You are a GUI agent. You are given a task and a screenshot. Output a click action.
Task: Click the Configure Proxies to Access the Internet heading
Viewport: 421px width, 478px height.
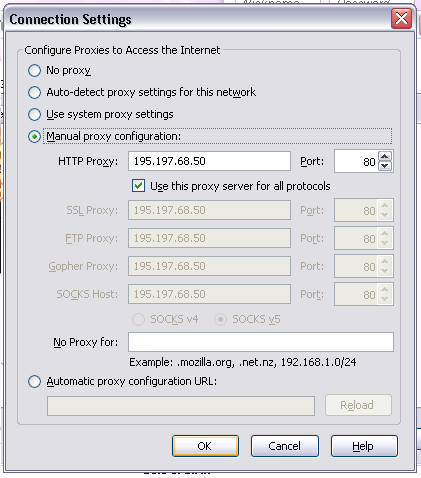pos(122,50)
